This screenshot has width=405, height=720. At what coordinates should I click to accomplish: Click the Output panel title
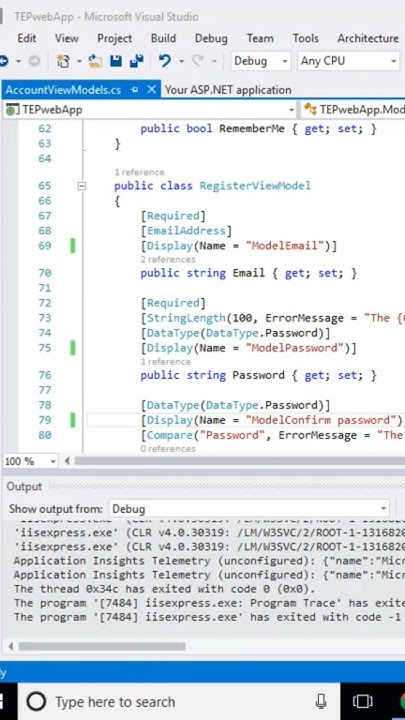point(24,486)
